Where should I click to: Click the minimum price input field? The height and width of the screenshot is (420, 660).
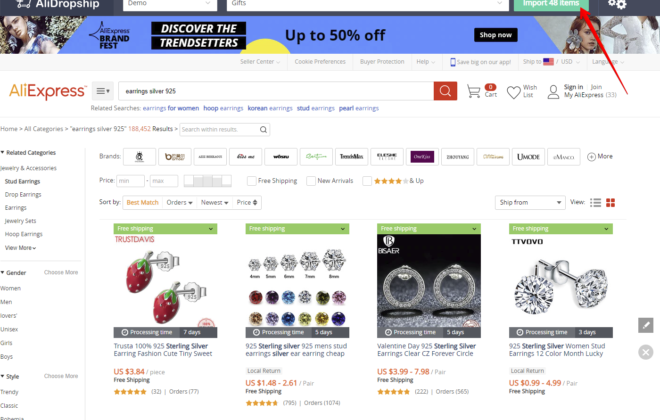(x=130, y=181)
